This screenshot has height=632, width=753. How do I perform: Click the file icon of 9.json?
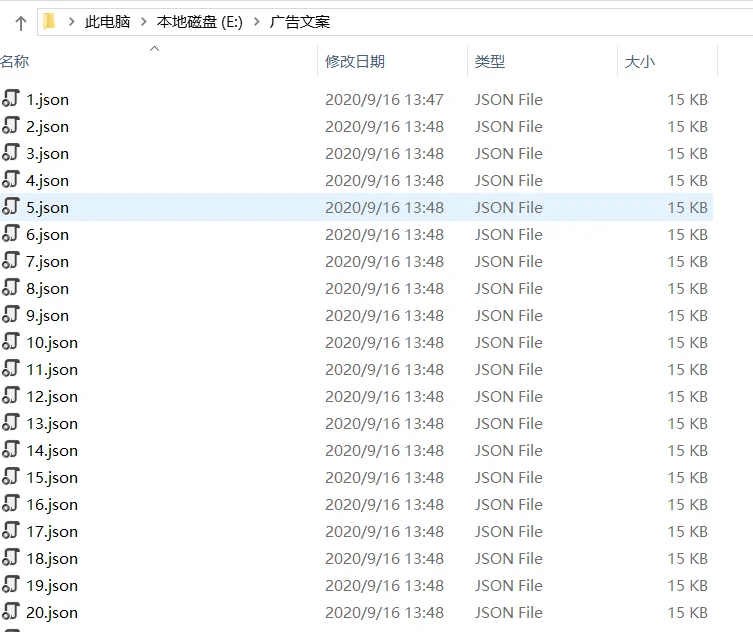pyautogui.click(x=11, y=314)
